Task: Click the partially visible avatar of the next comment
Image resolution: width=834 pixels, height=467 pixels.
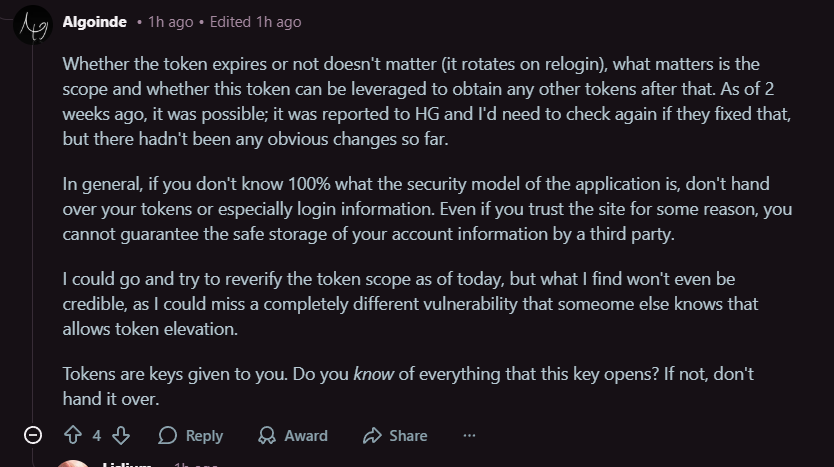Action: point(73,463)
